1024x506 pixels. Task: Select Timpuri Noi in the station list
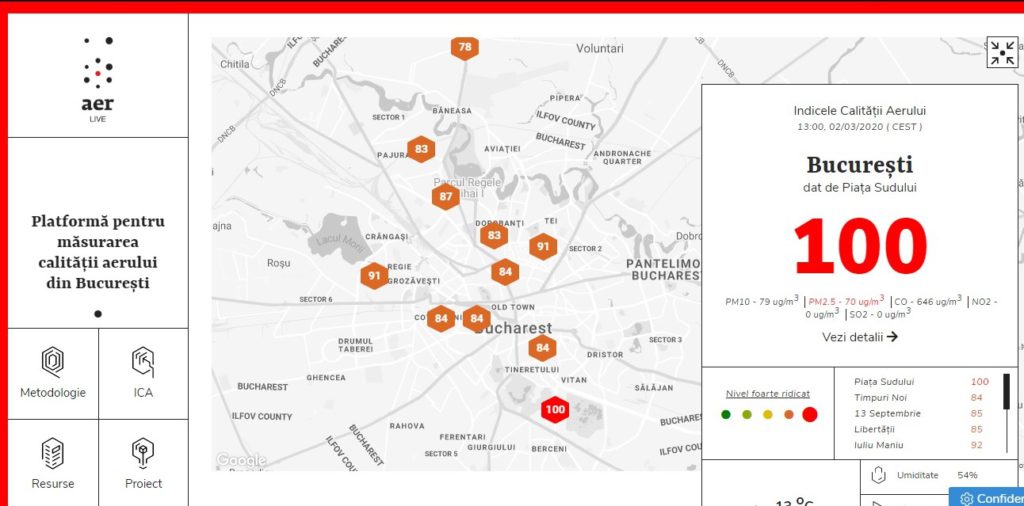pos(880,397)
